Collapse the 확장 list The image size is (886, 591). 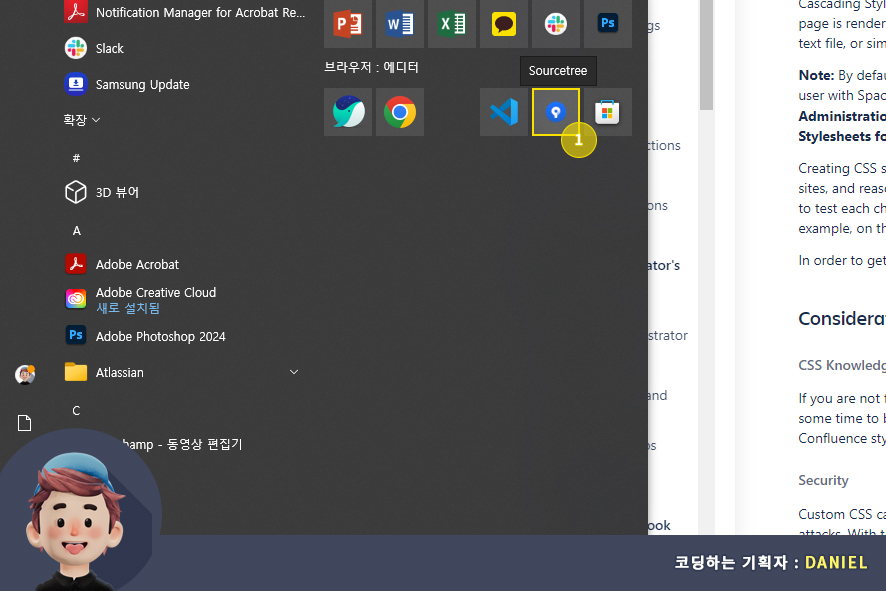tap(82, 120)
